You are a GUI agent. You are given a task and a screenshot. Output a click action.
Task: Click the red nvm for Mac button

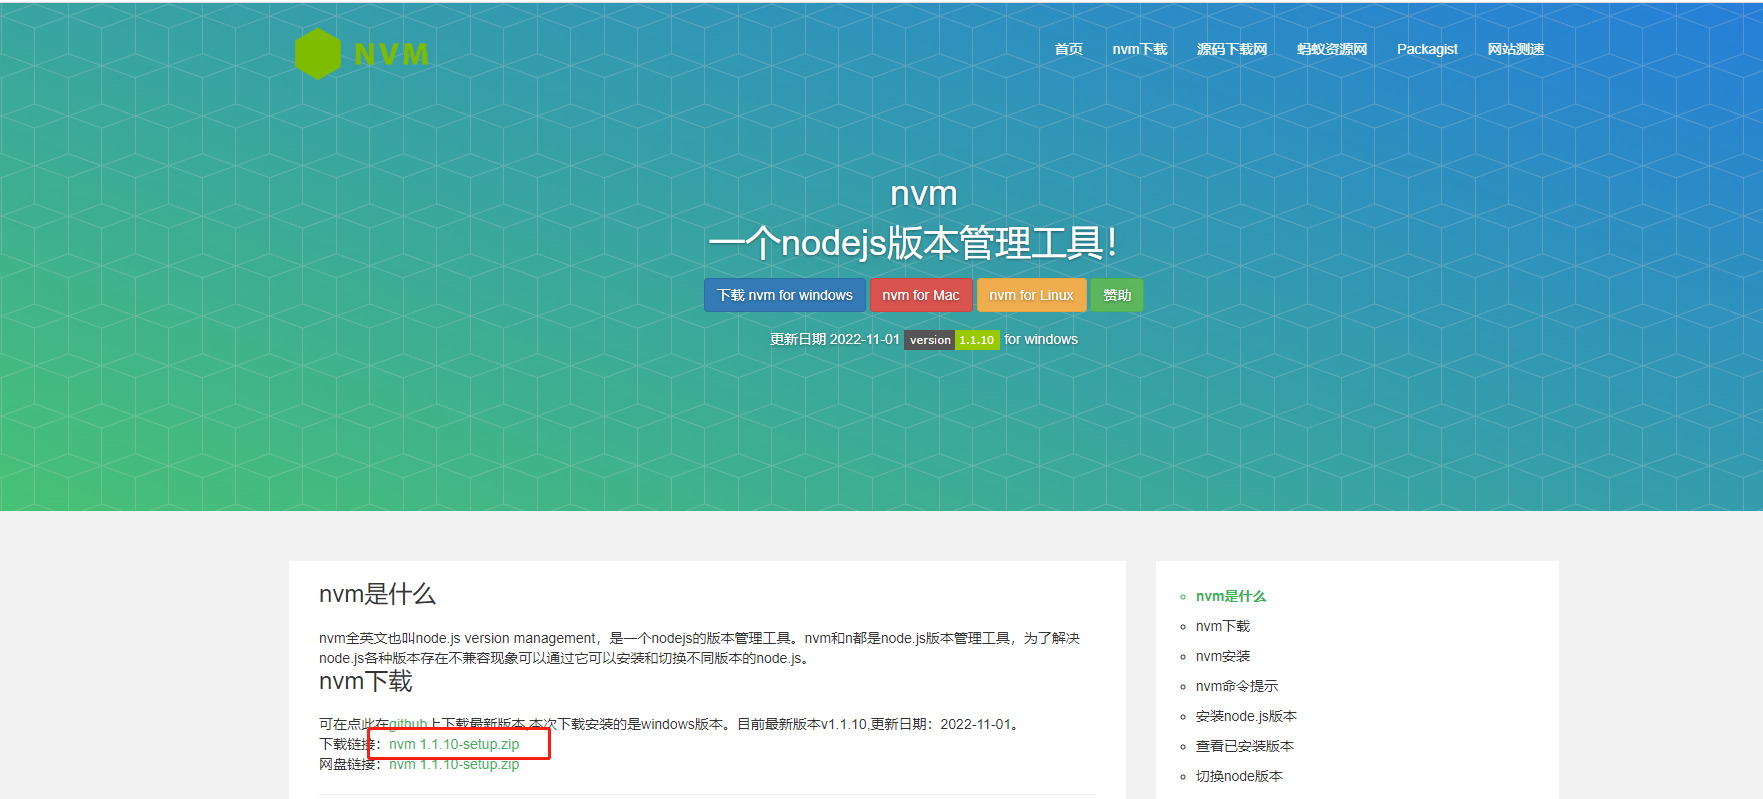pos(921,295)
